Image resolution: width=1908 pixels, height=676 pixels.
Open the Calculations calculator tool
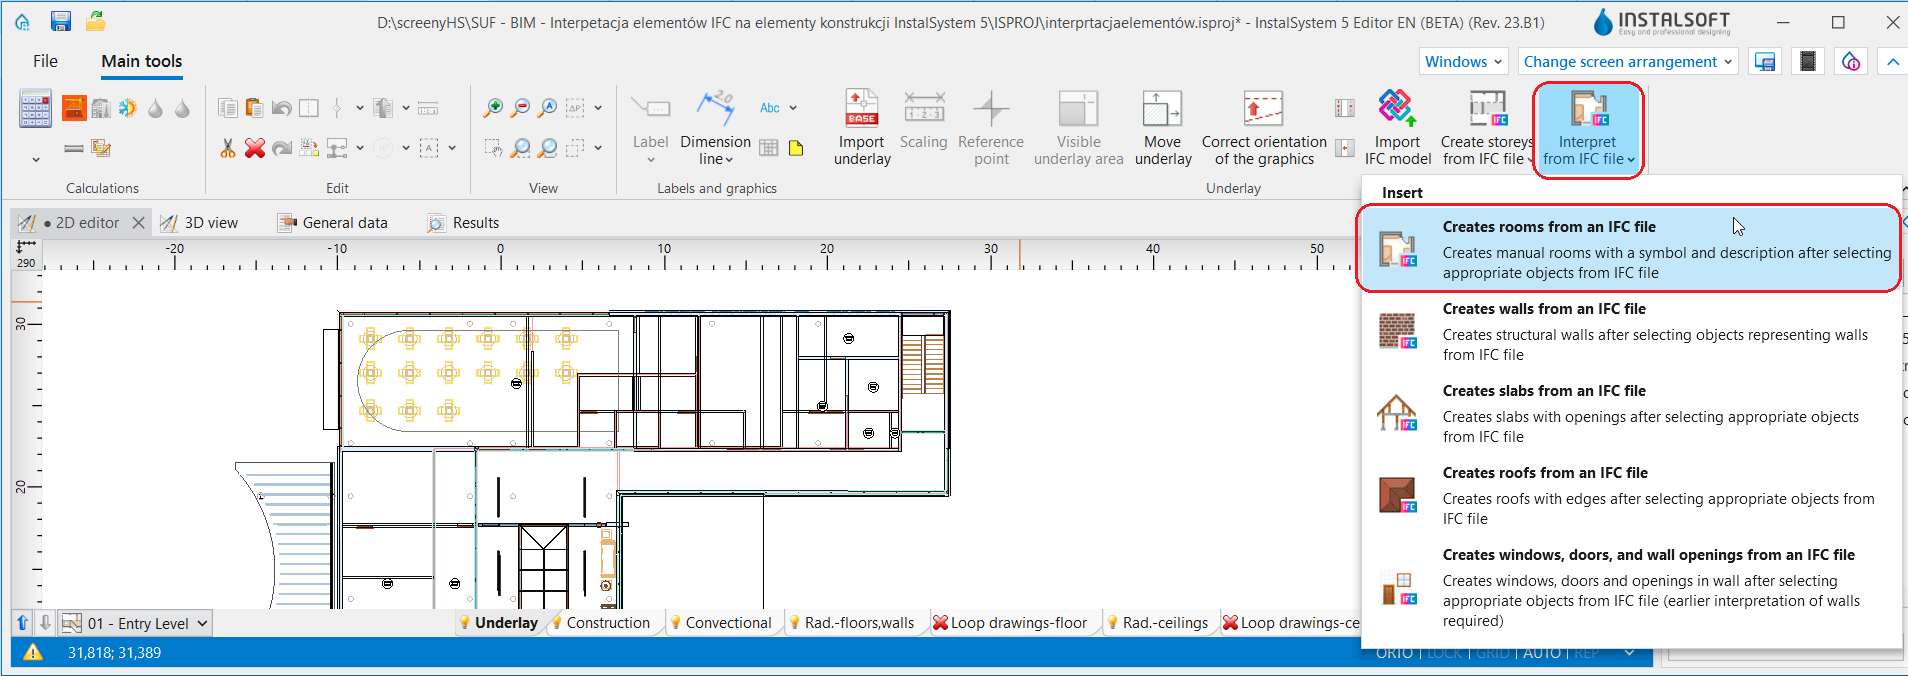point(35,108)
